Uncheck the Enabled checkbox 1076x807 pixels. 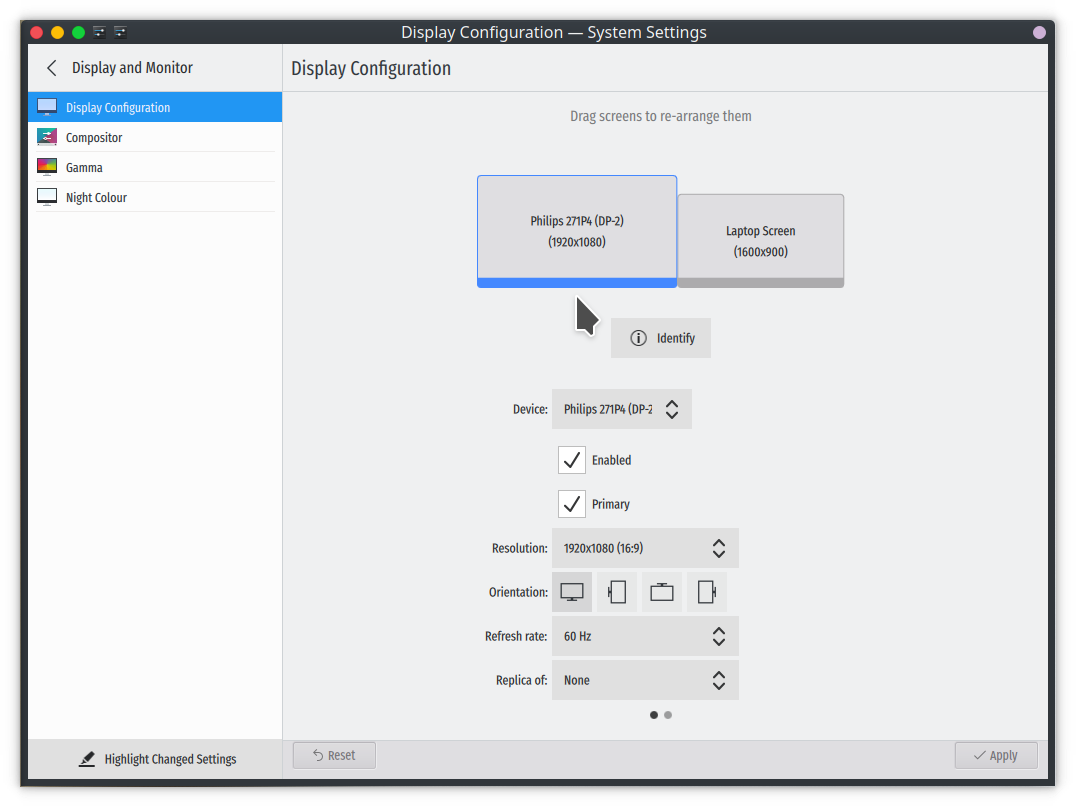point(572,460)
